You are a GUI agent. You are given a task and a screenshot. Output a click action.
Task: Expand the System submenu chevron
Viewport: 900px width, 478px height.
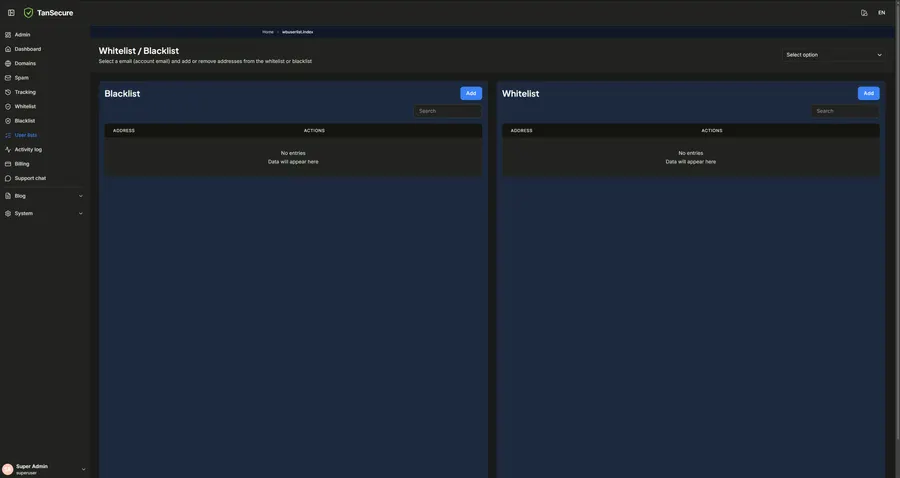[80, 213]
